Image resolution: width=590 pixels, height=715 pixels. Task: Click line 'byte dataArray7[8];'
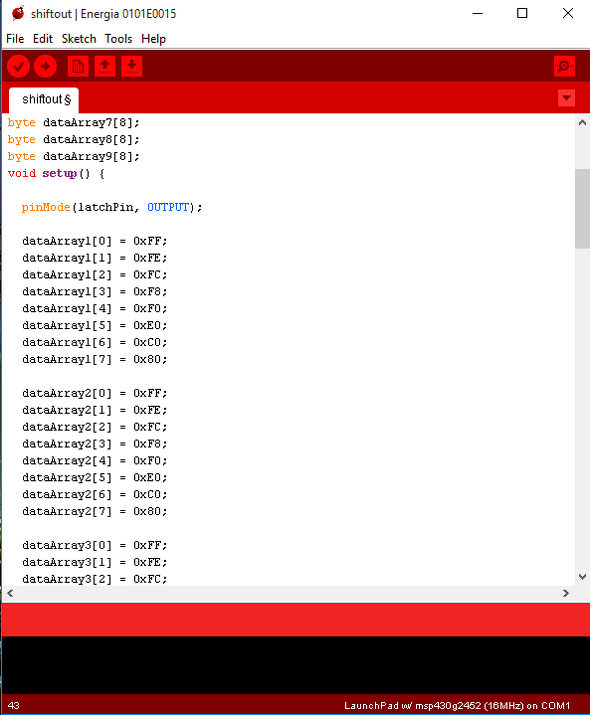click(x=73, y=123)
